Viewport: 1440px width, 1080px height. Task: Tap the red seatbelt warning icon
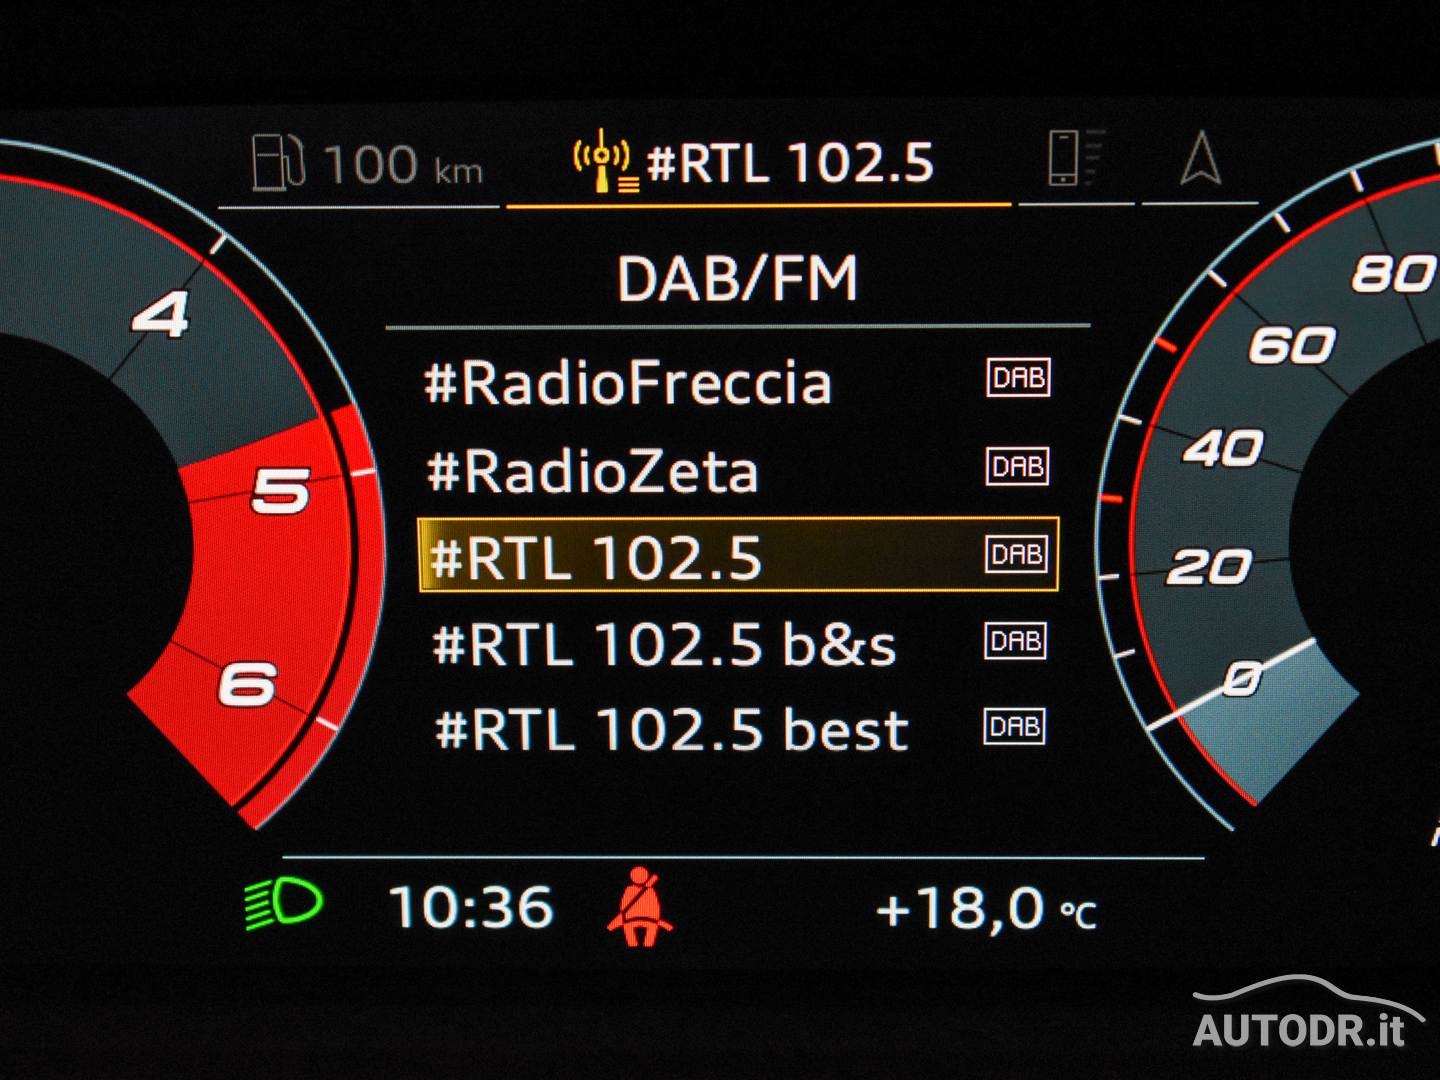click(x=640, y=907)
